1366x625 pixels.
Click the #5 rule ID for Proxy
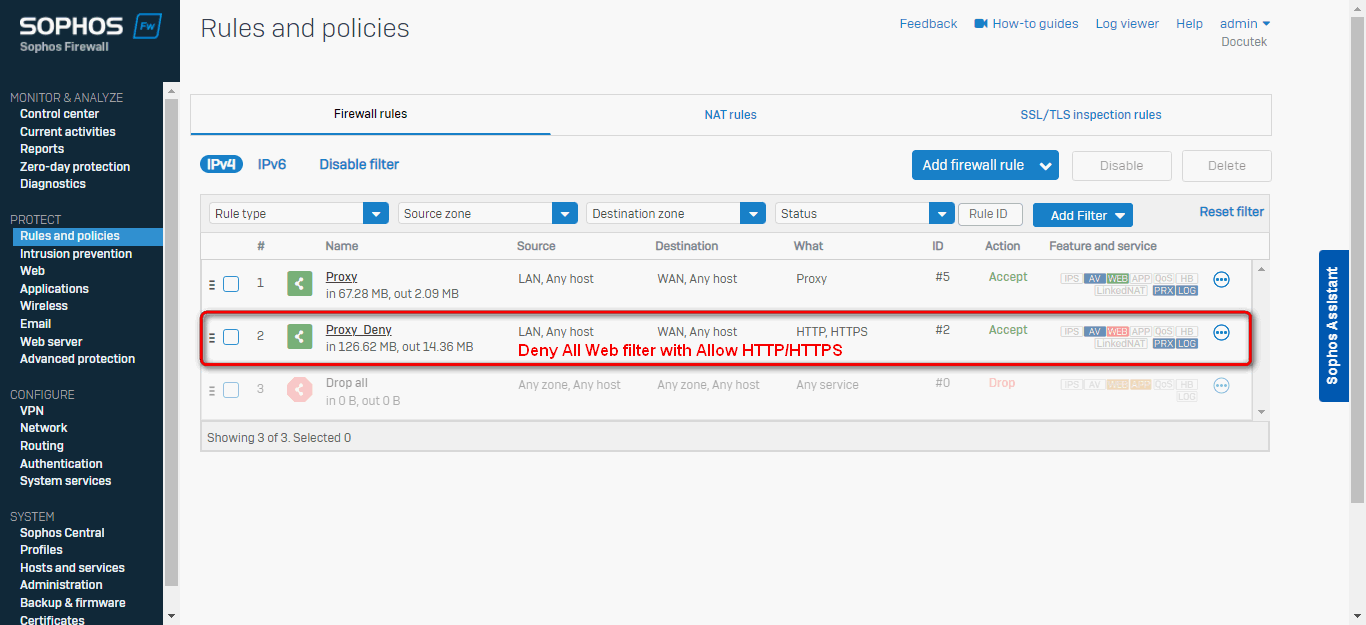(x=943, y=277)
